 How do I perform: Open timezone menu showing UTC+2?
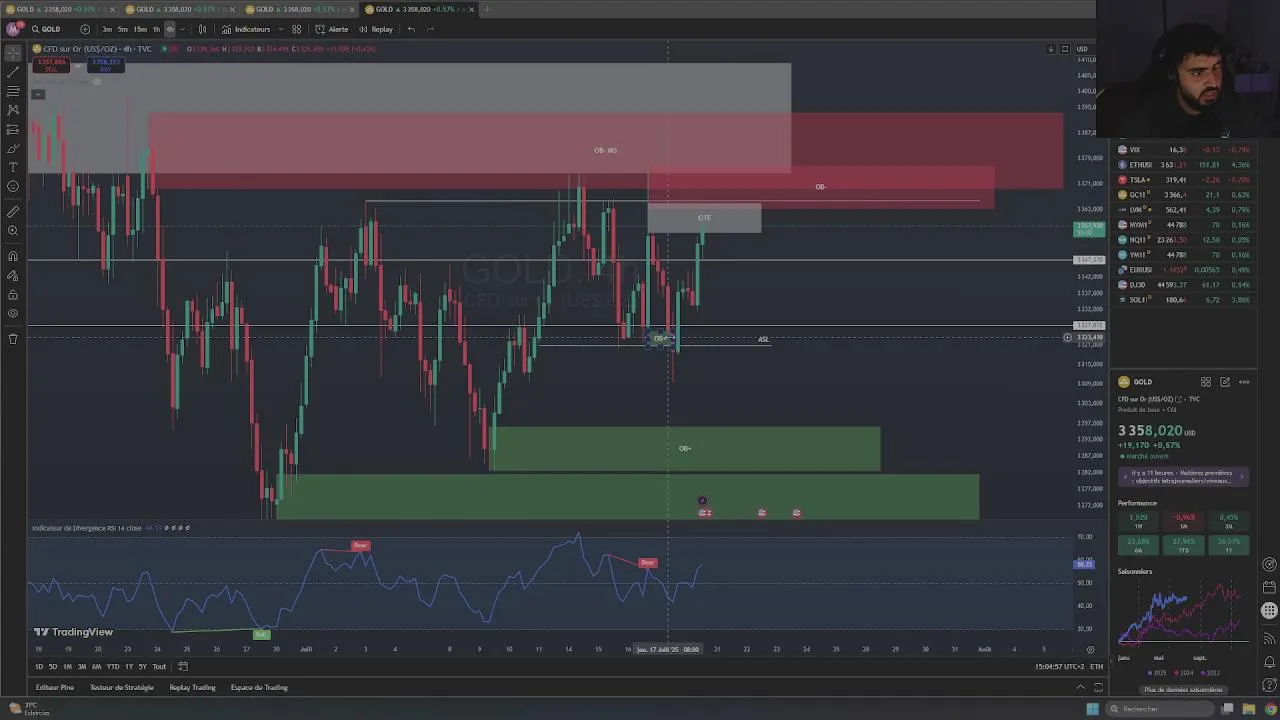[x=1061, y=666]
